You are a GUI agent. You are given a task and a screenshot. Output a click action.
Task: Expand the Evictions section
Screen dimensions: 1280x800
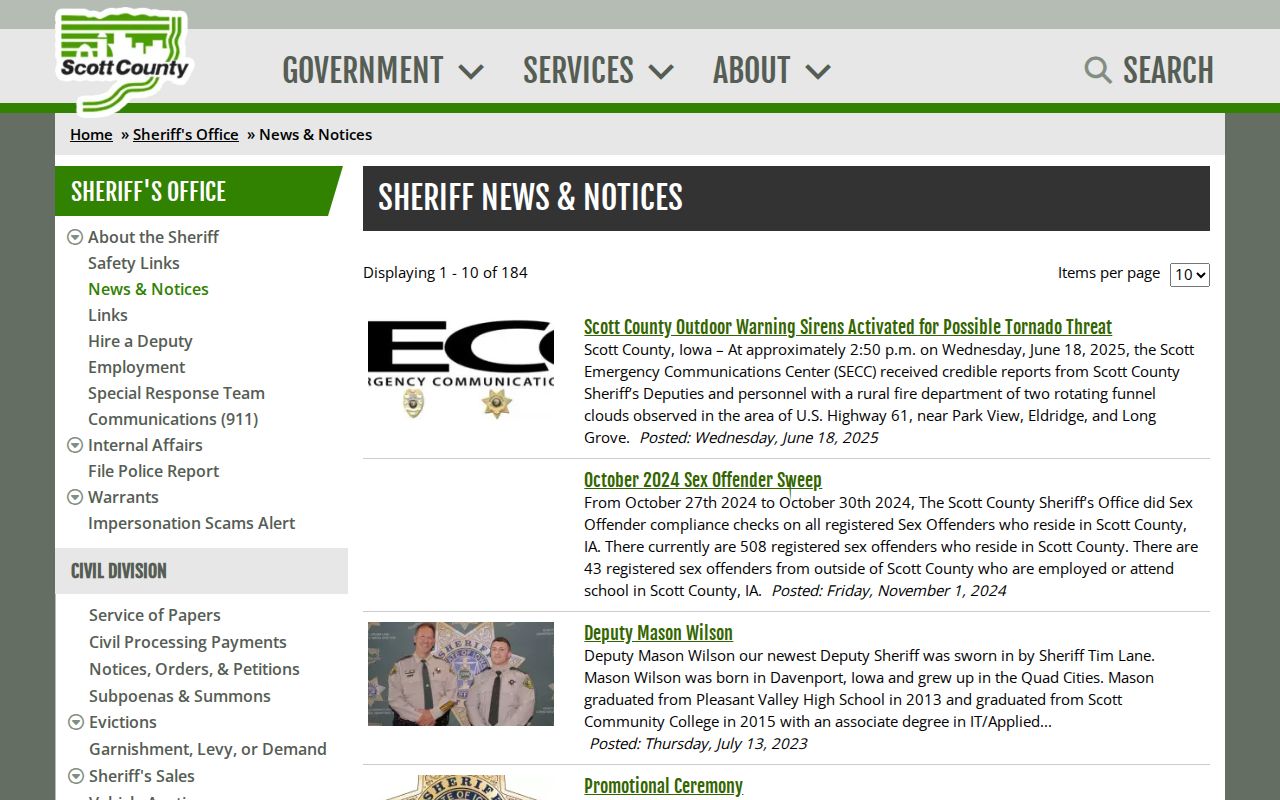pyautogui.click(x=76, y=722)
